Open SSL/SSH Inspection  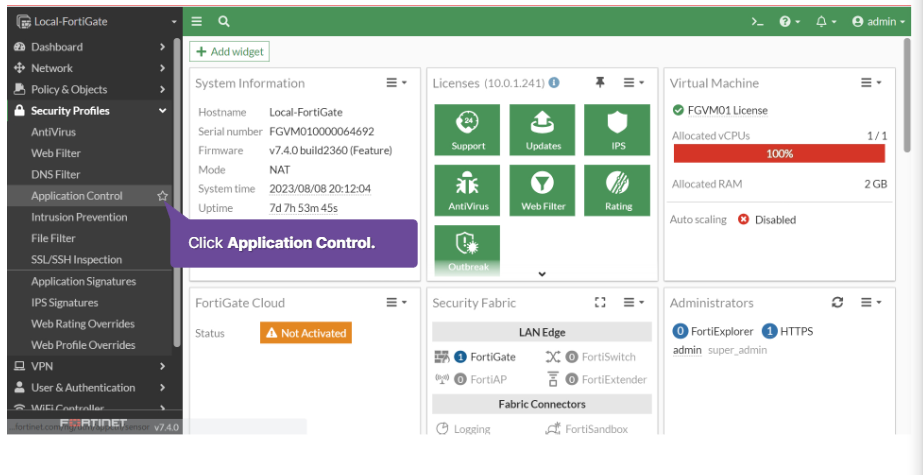(x=77, y=260)
